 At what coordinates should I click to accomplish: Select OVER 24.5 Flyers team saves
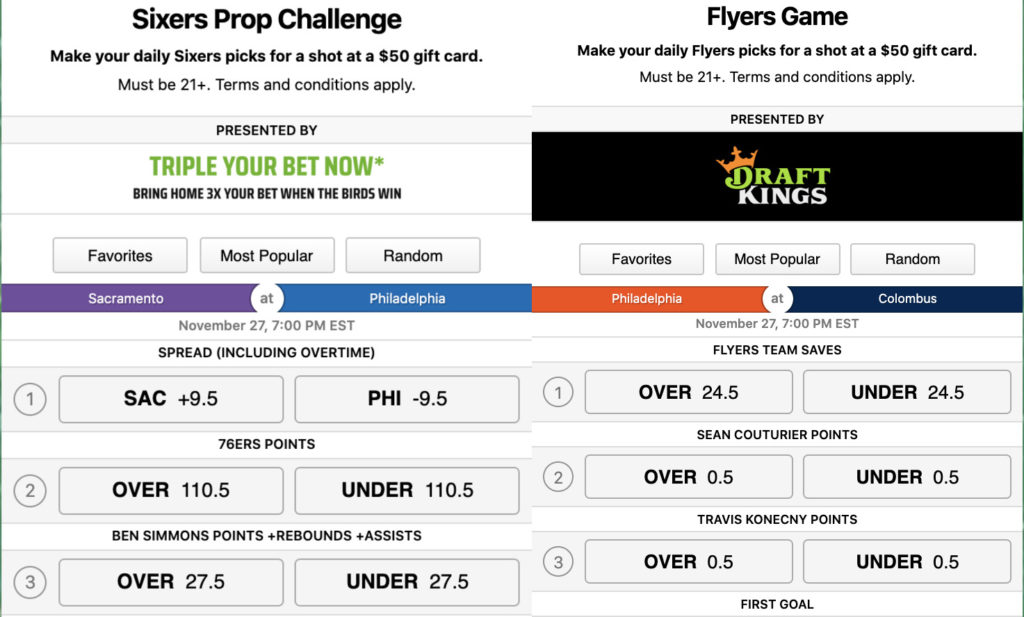[688, 392]
